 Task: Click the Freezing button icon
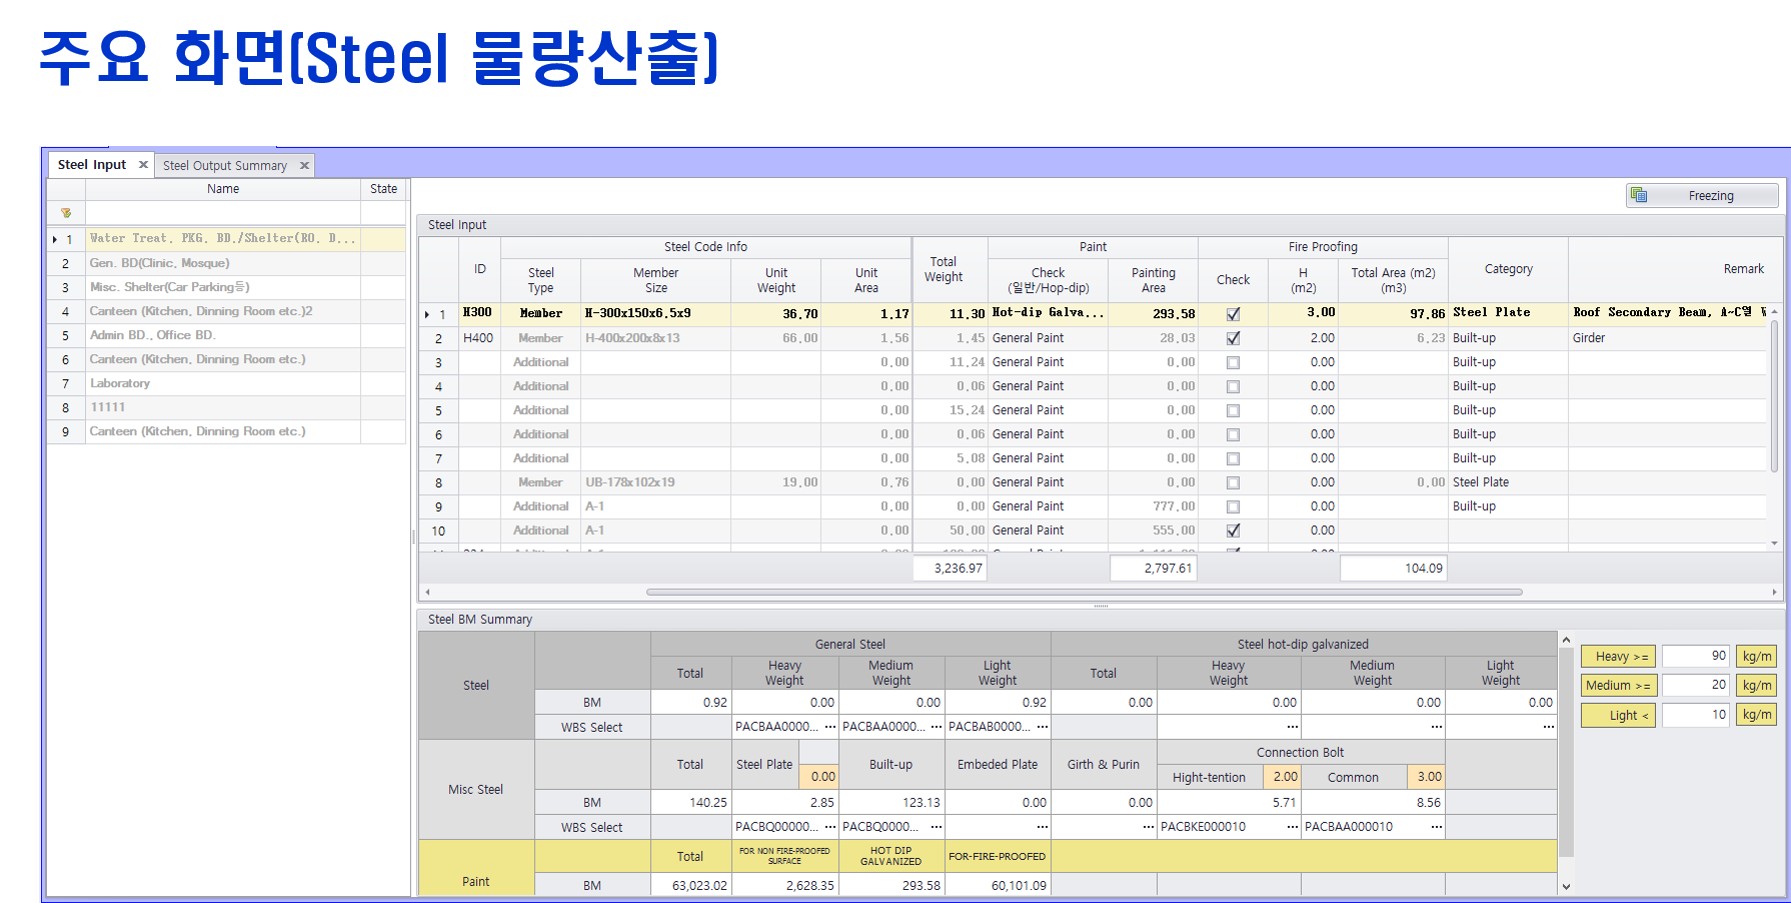click(x=1639, y=195)
